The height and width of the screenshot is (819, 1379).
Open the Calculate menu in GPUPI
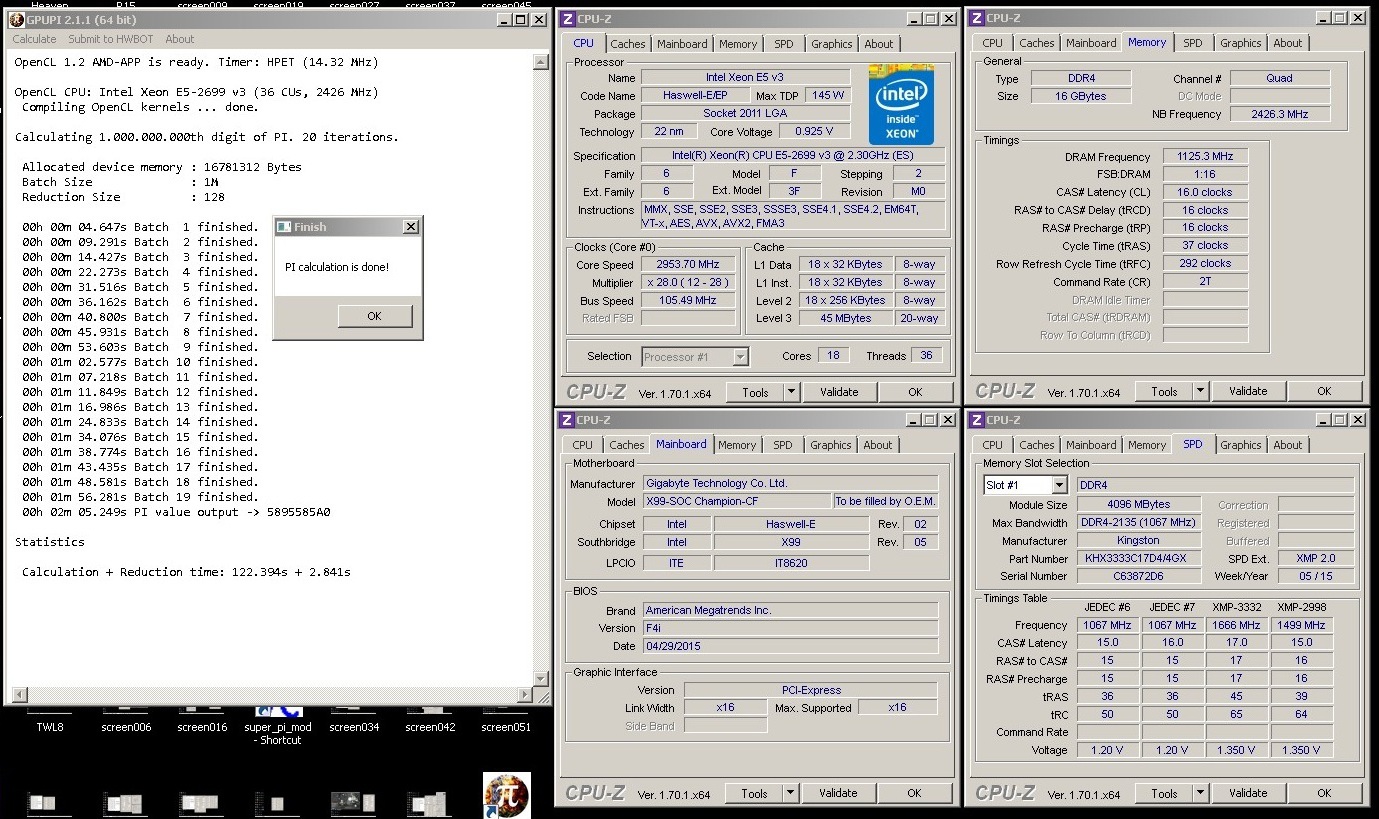click(x=34, y=39)
